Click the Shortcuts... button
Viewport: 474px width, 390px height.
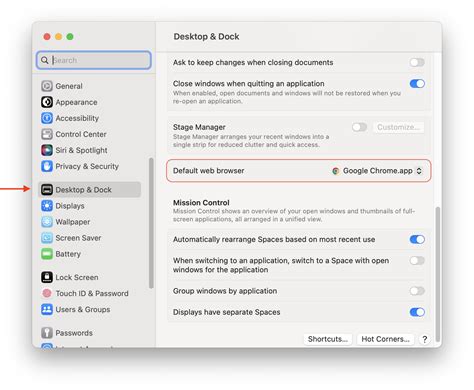point(328,339)
